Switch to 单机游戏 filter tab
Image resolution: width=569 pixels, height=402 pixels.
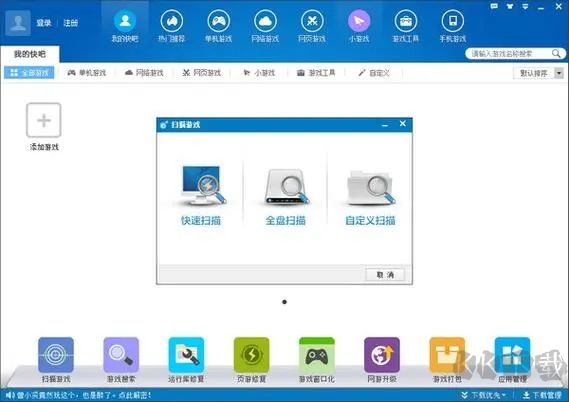click(x=86, y=73)
